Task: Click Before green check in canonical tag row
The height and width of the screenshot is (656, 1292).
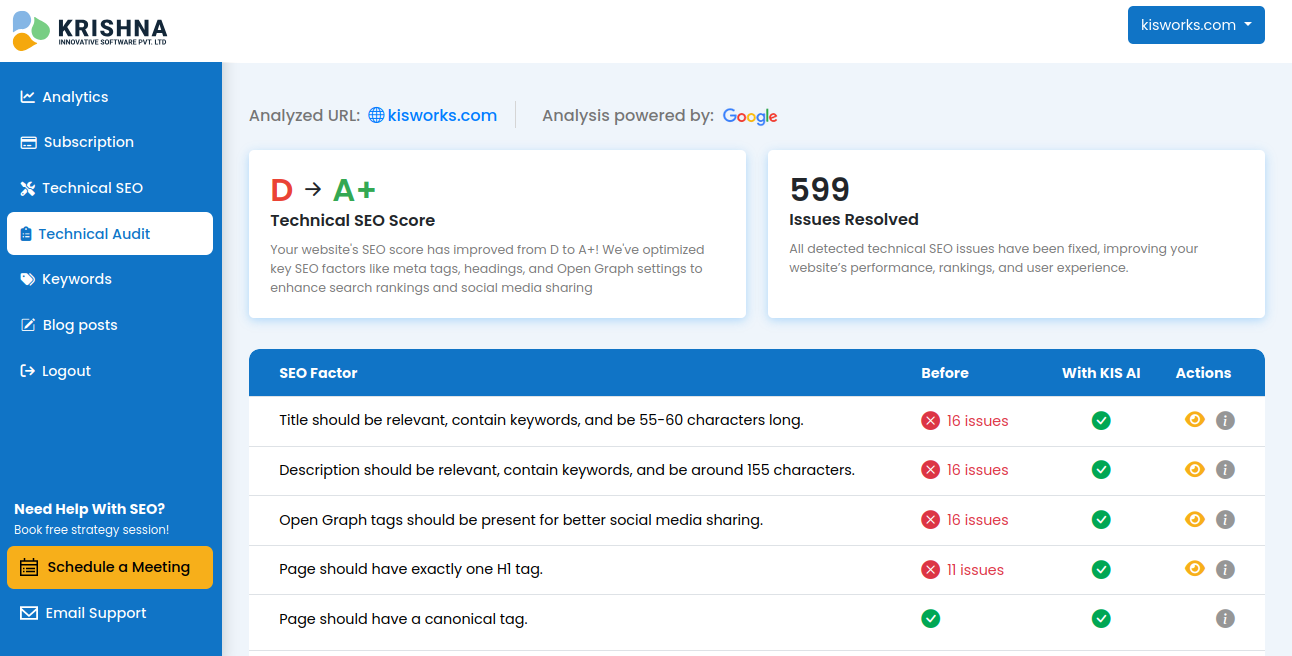Action: tap(930, 619)
